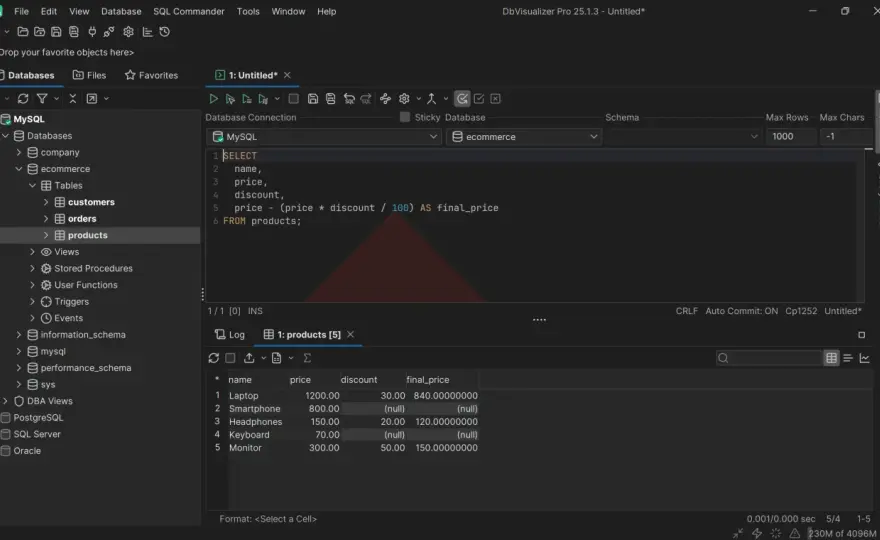The image size is (880, 540).
Task: Click the filter funnel in Databases panel
Action: pos(42,99)
